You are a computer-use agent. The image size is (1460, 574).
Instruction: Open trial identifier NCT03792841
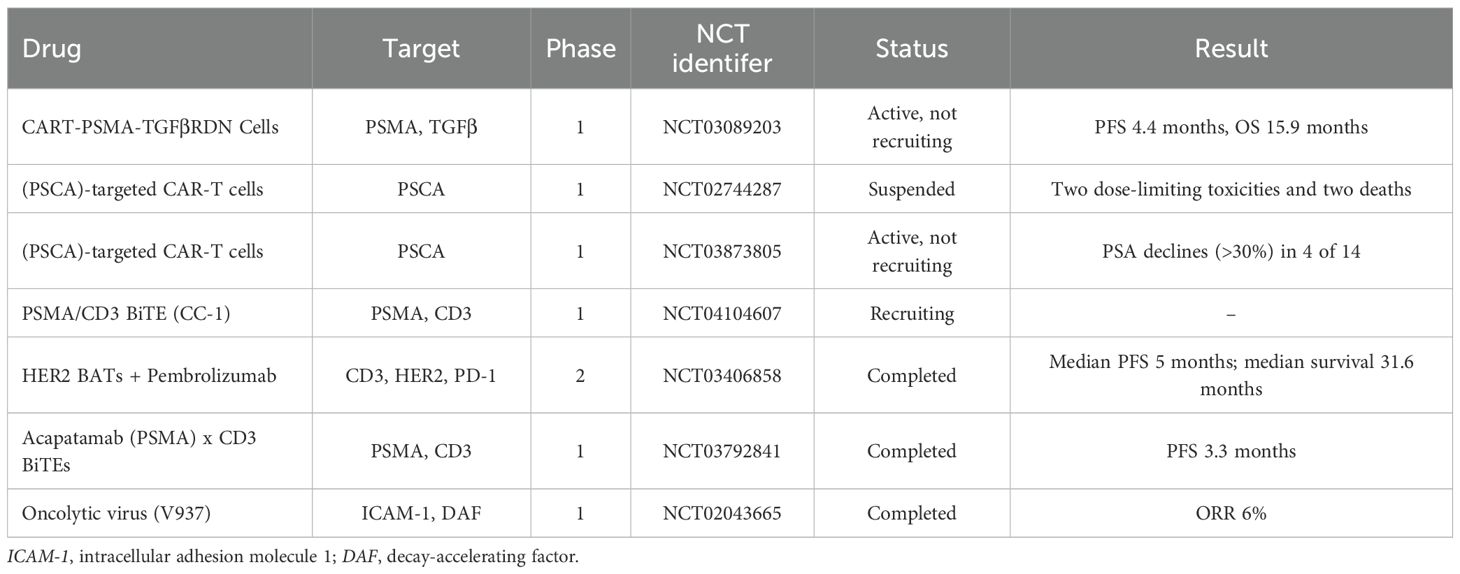coord(721,451)
